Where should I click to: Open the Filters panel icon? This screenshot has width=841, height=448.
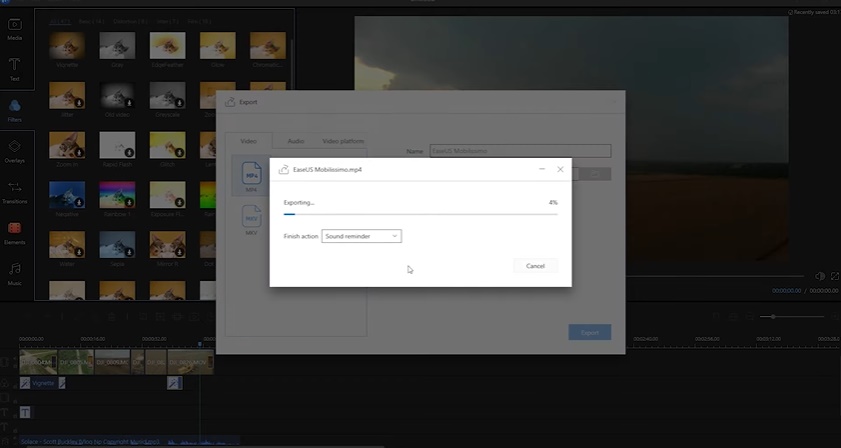[15, 109]
